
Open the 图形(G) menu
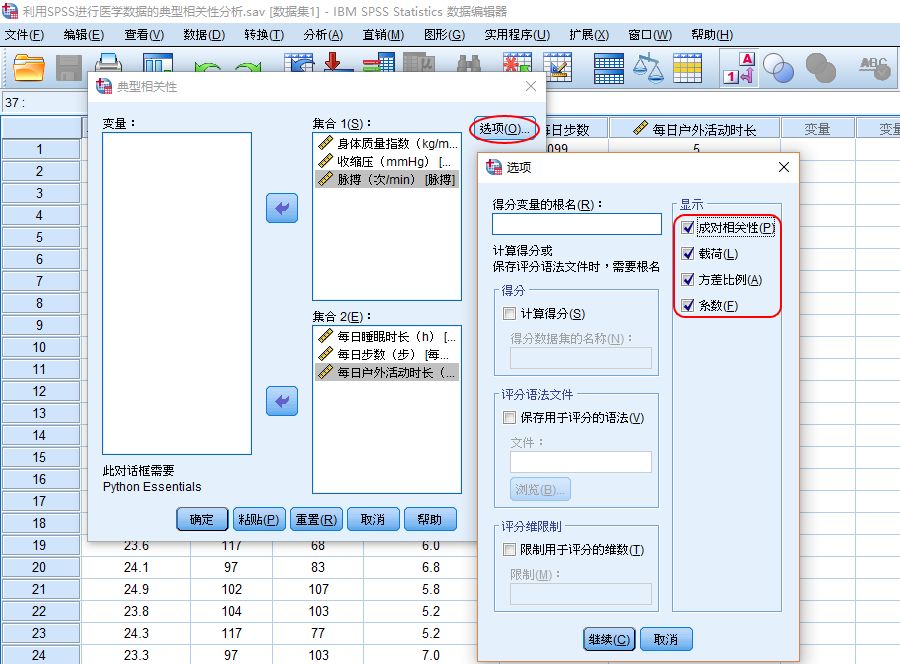click(x=444, y=35)
